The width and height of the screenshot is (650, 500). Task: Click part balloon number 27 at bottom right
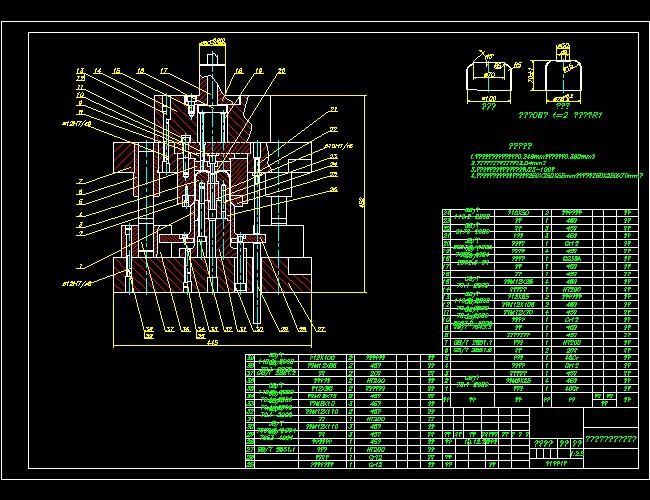click(x=321, y=328)
